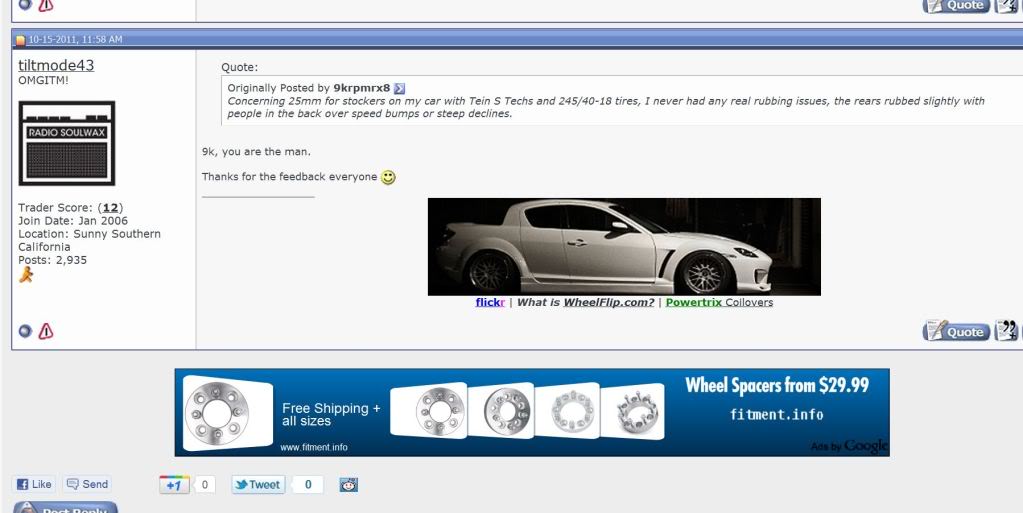
Task: Click the post timestamp 10-15-2011, 11:58 AM
Action: click(x=75, y=40)
